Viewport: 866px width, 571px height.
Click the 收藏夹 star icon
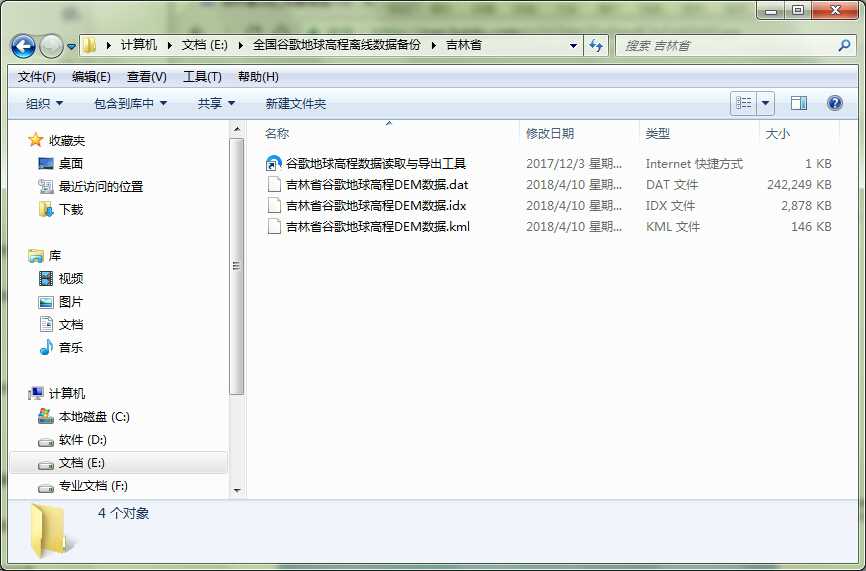[35, 140]
